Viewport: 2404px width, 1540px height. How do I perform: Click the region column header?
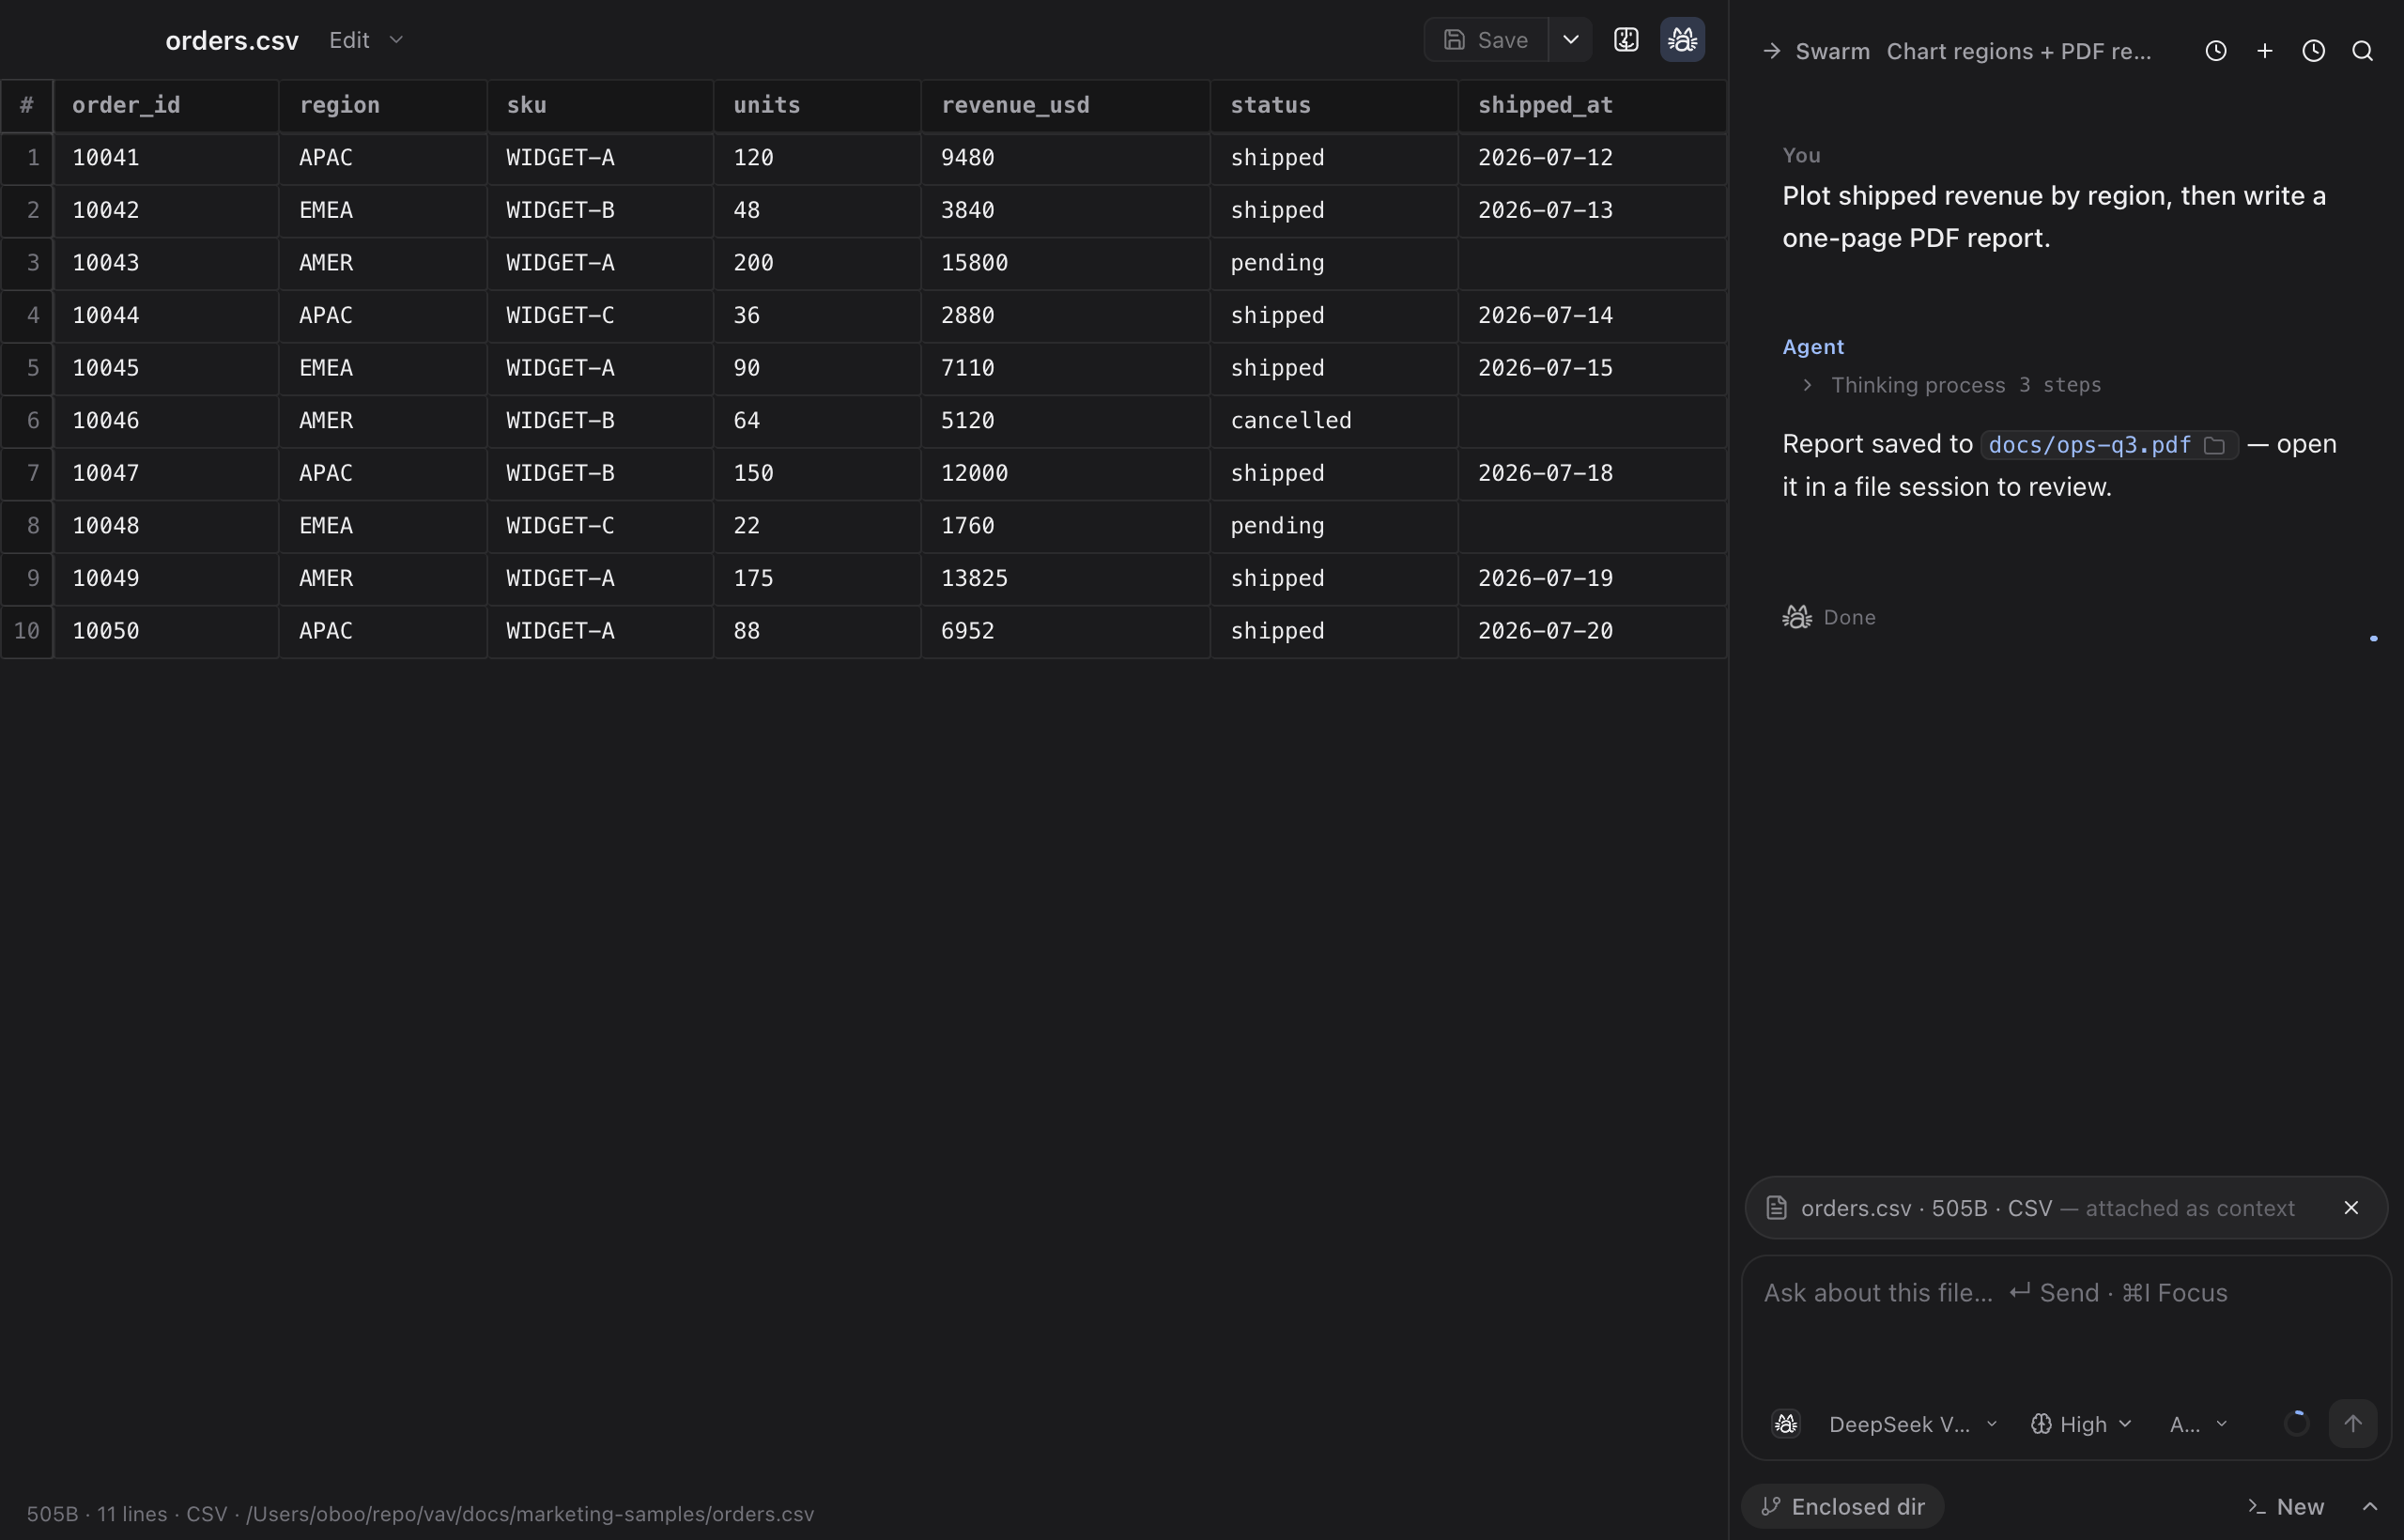[x=383, y=105]
